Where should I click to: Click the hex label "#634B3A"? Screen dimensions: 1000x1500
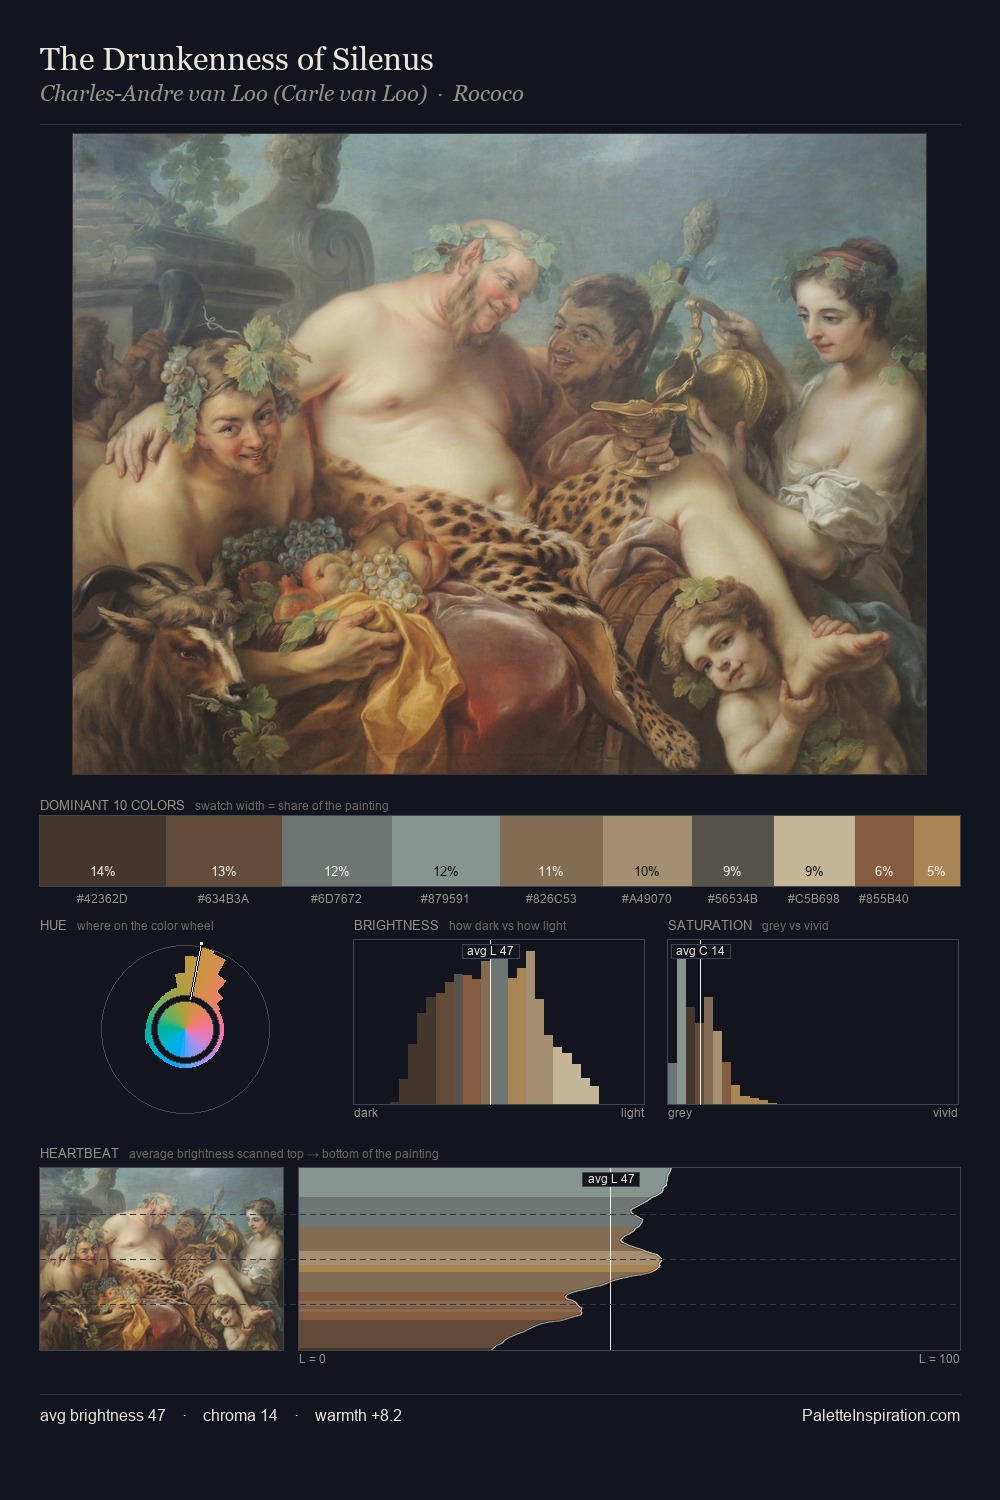point(224,899)
